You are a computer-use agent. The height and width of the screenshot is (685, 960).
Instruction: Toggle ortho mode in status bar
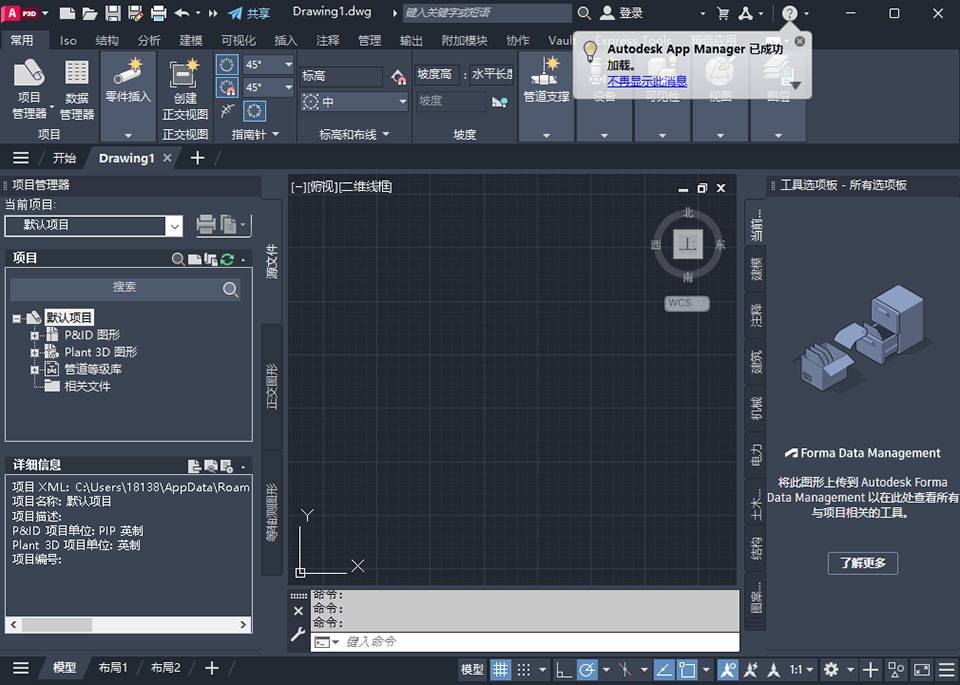click(x=563, y=669)
